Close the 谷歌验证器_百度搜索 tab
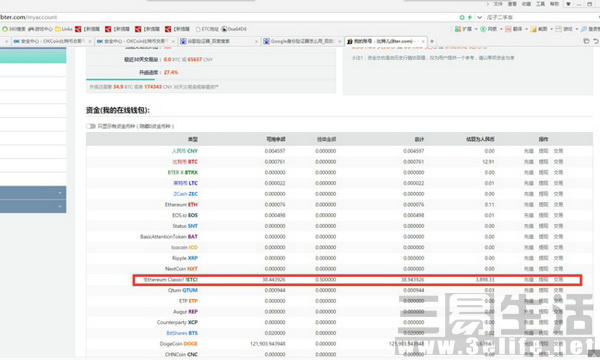This screenshot has height=360, width=600. click(x=256, y=41)
